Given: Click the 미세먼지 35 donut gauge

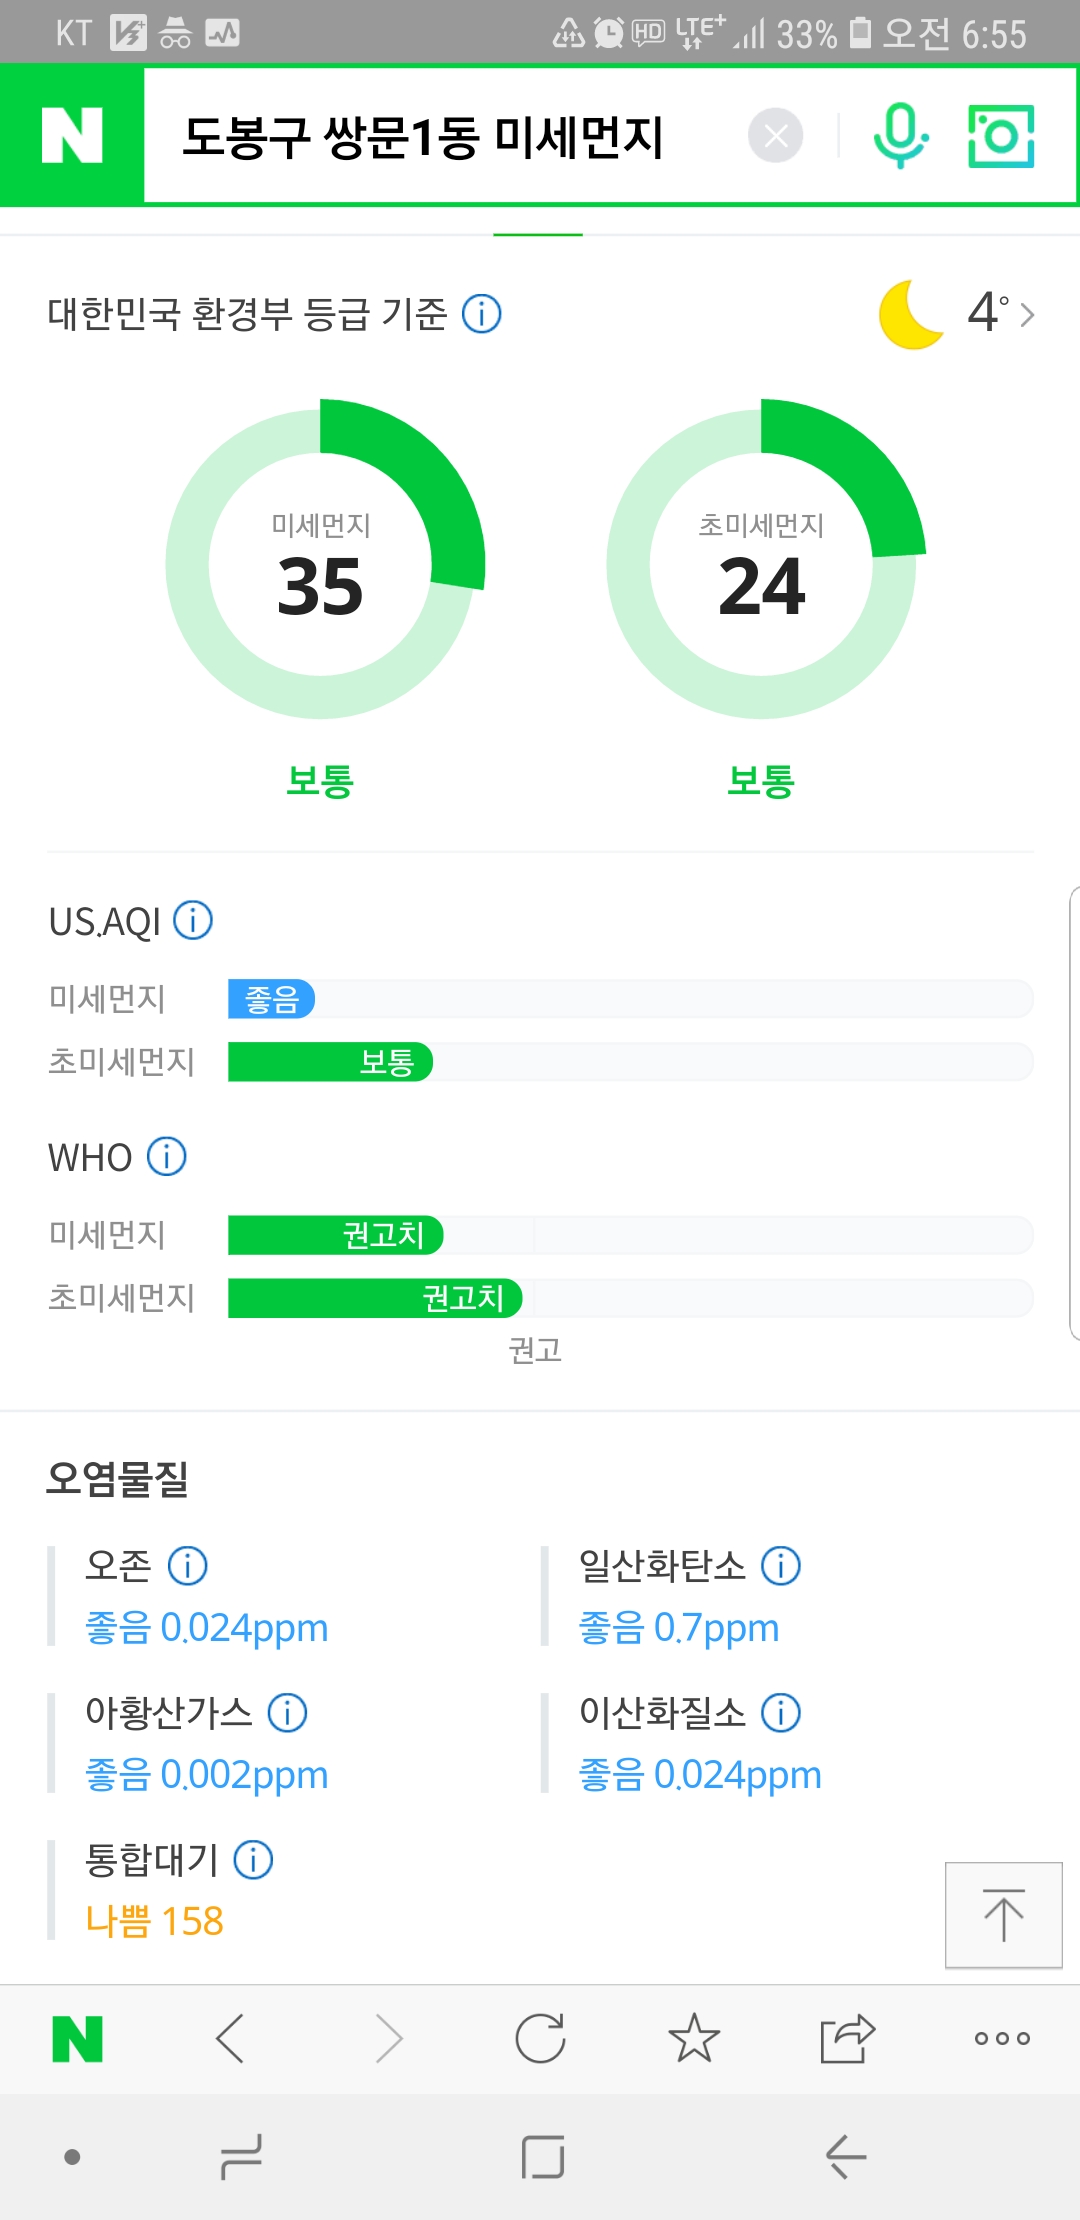Looking at the screenshot, I should (x=321, y=565).
